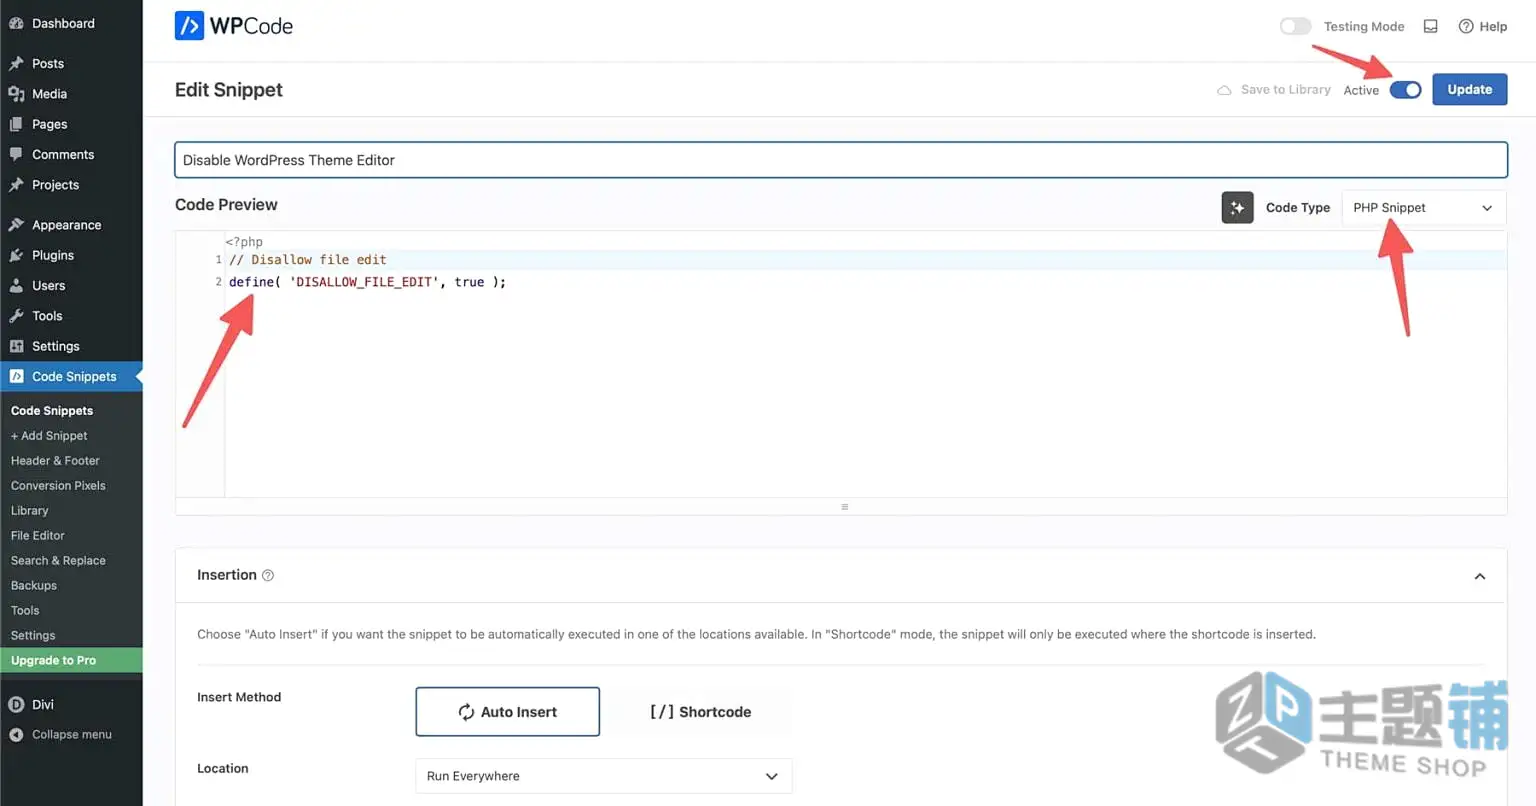Image resolution: width=1536 pixels, height=806 pixels.
Task: Open the Code Type dropdown
Action: (1423, 207)
